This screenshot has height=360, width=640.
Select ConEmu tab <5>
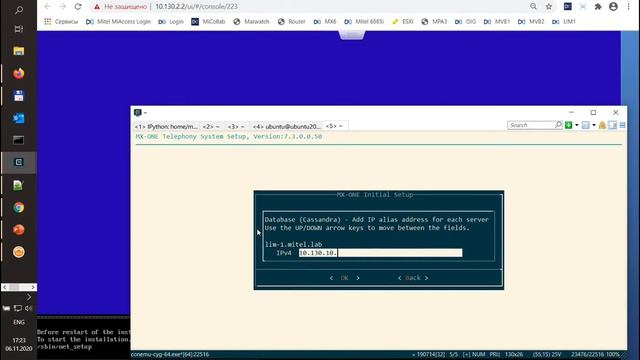[335, 126]
